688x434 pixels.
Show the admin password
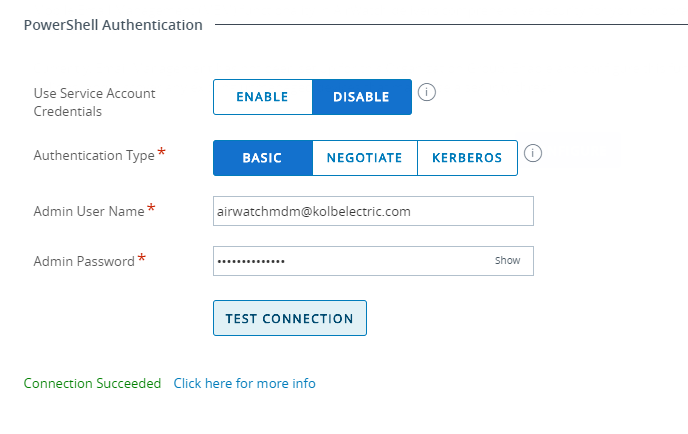click(x=507, y=261)
